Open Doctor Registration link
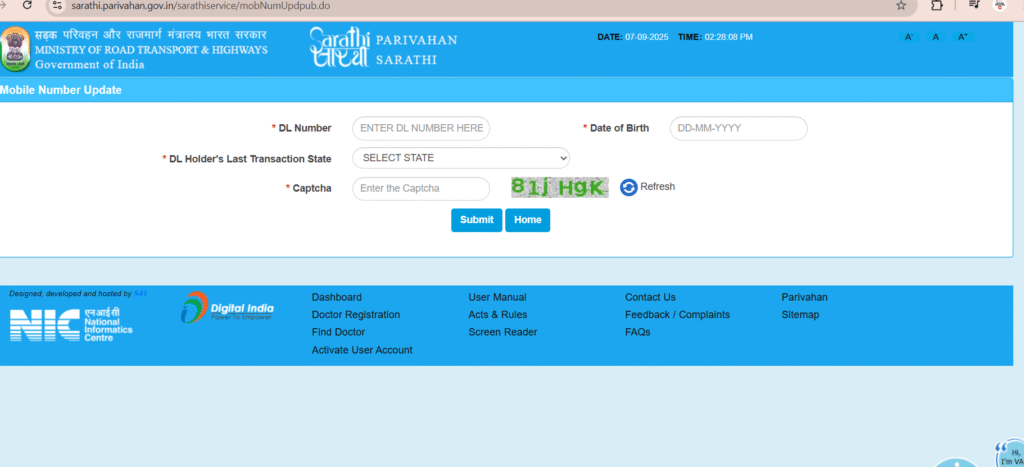The width and height of the screenshot is (1024, 467). (356, 315)
